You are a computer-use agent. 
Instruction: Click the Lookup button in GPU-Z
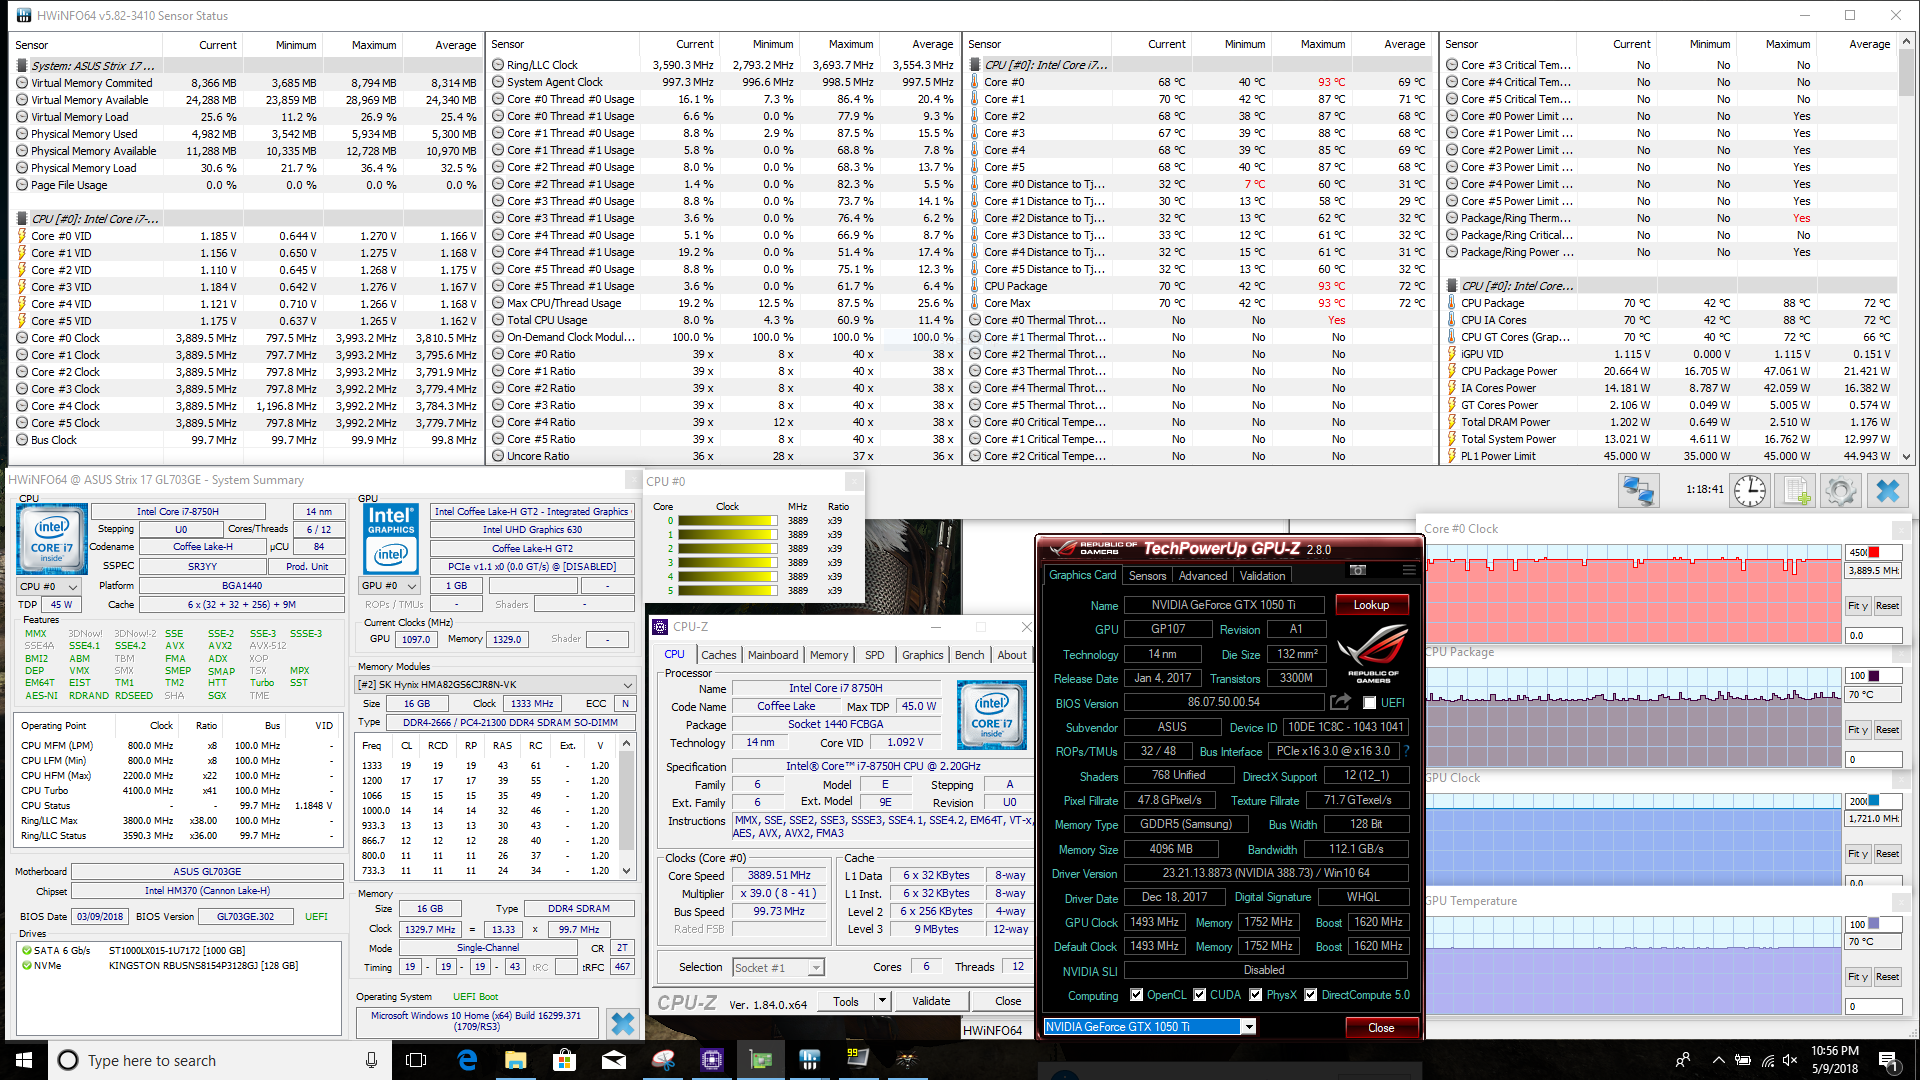[1371, 605]
